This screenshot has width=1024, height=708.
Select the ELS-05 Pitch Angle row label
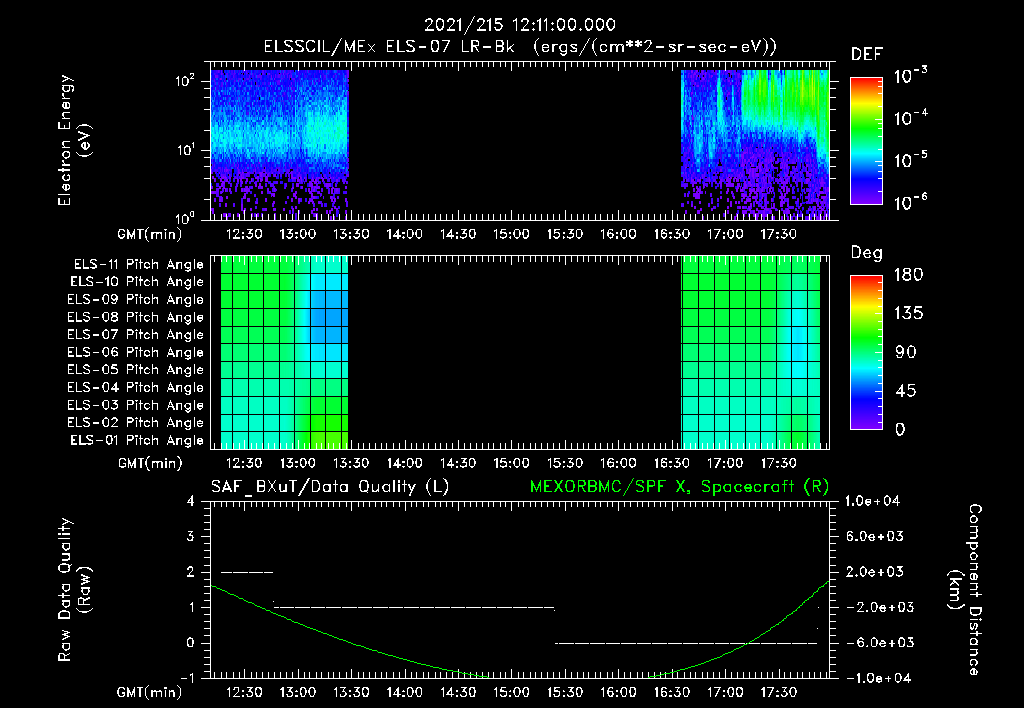click(x=135, y=370)
